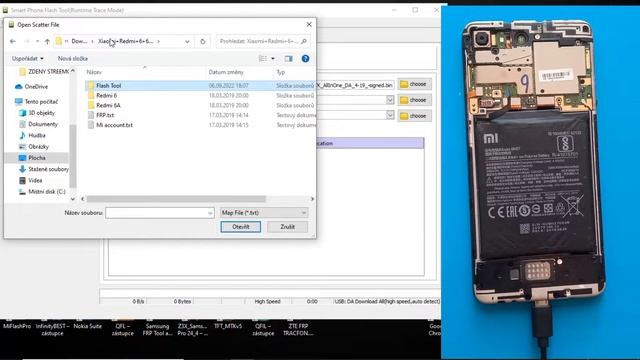Sort by the Typ column header
Viewport: 640px width, 360px height.
281,72
